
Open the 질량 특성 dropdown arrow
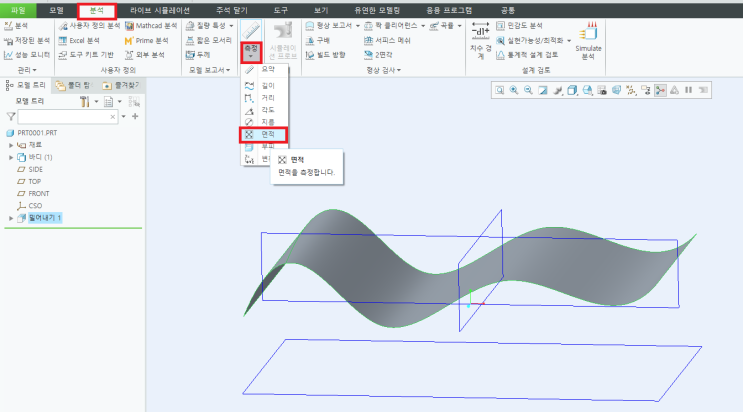pos(231,26)
